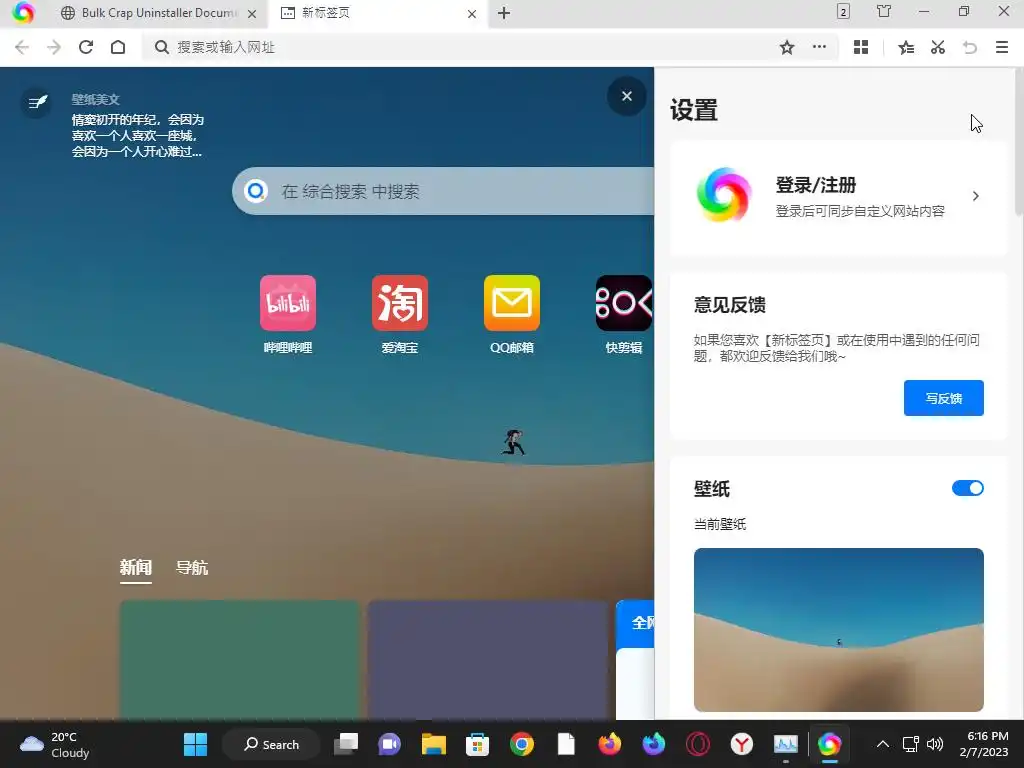The width and height of the screenshot is (1024, 768).
Task: Open the green news card
Action: (240, 660)
